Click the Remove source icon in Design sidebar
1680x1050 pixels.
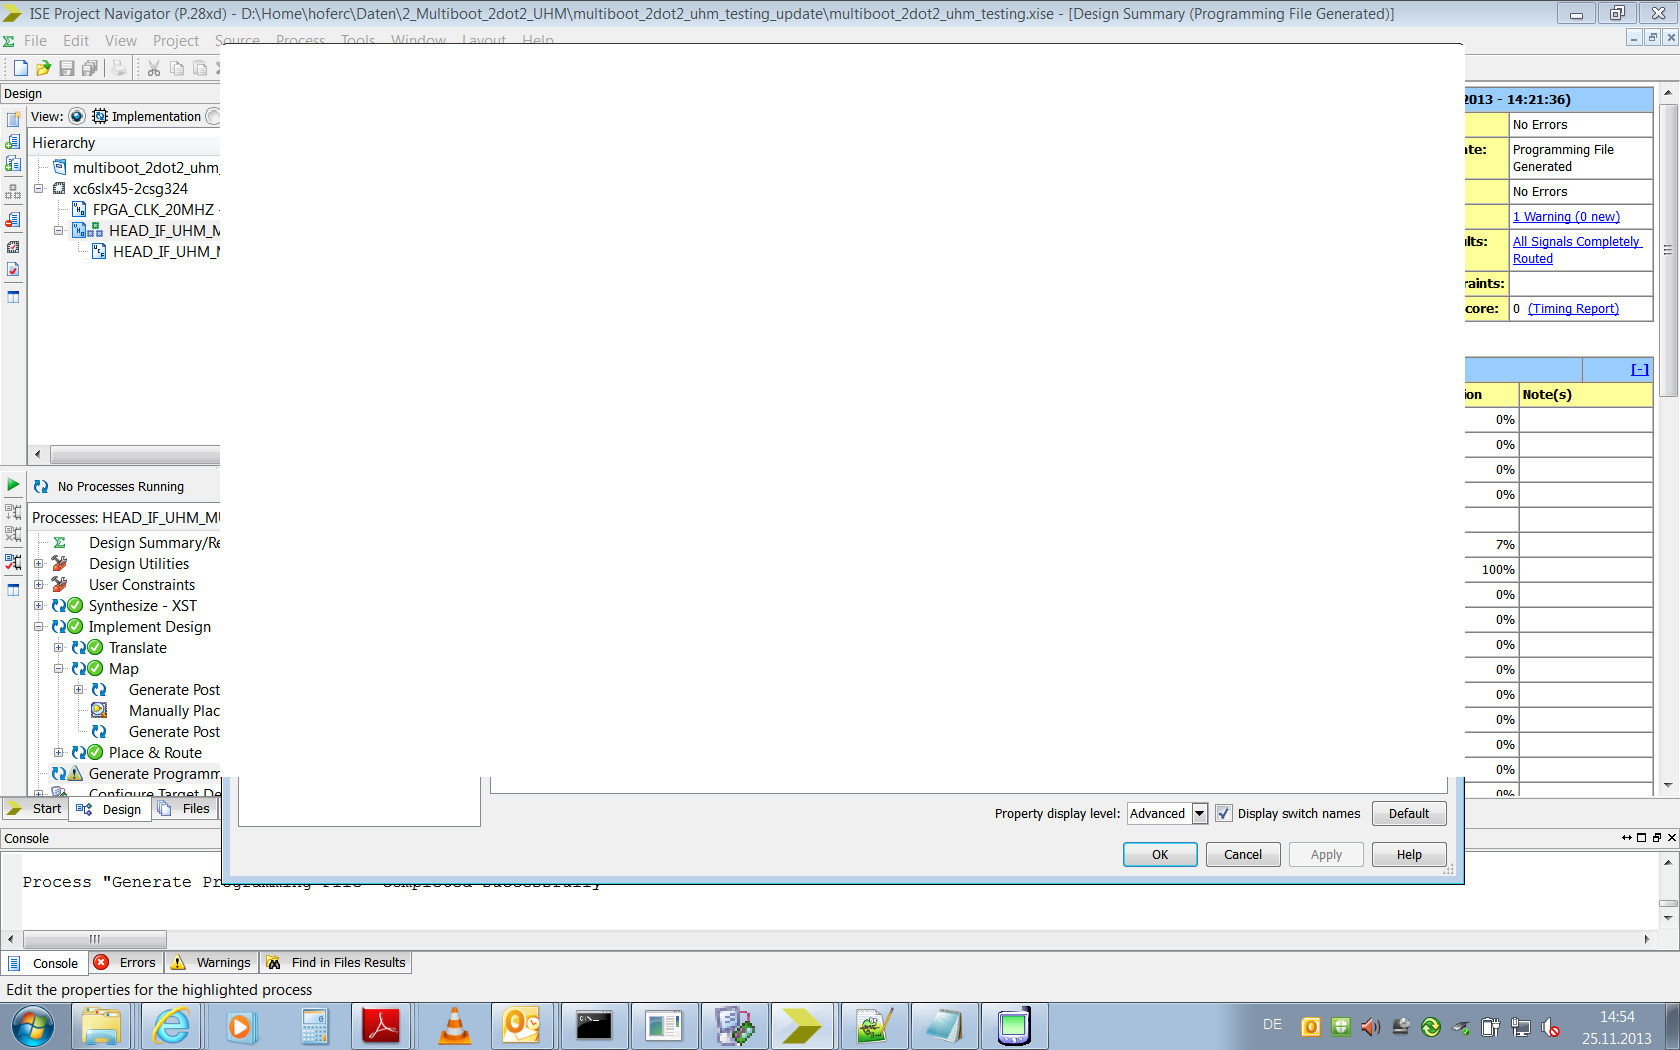[x=13, y=219]
